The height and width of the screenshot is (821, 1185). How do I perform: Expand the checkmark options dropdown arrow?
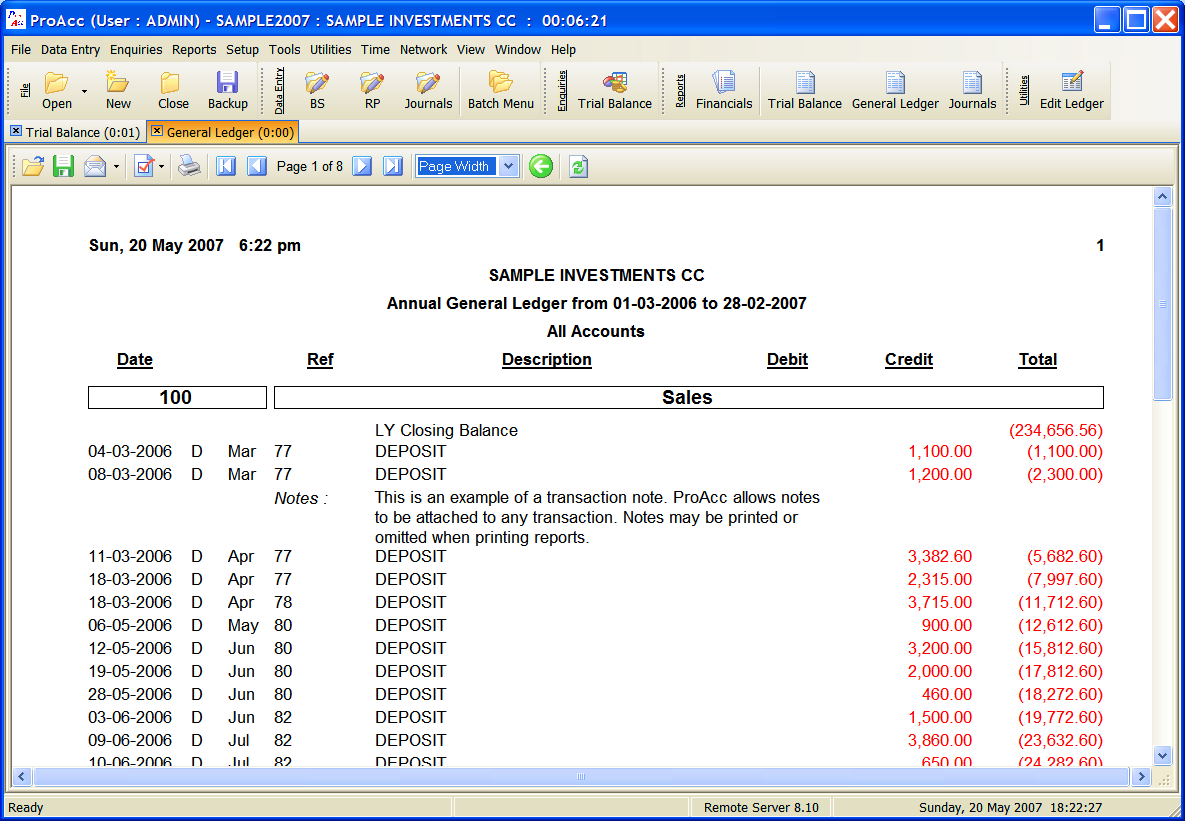tap(161, 167)
